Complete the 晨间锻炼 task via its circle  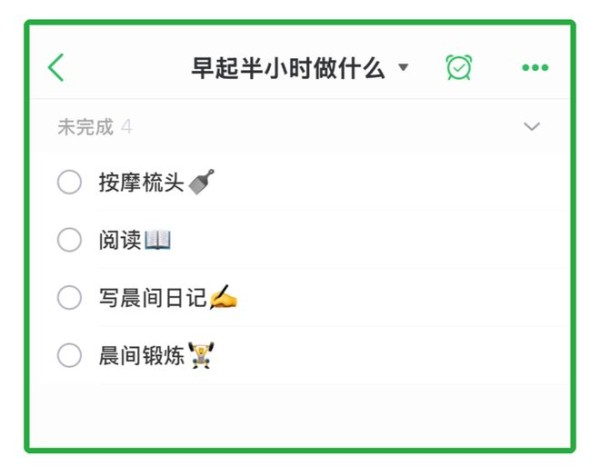tap(69, 355)
